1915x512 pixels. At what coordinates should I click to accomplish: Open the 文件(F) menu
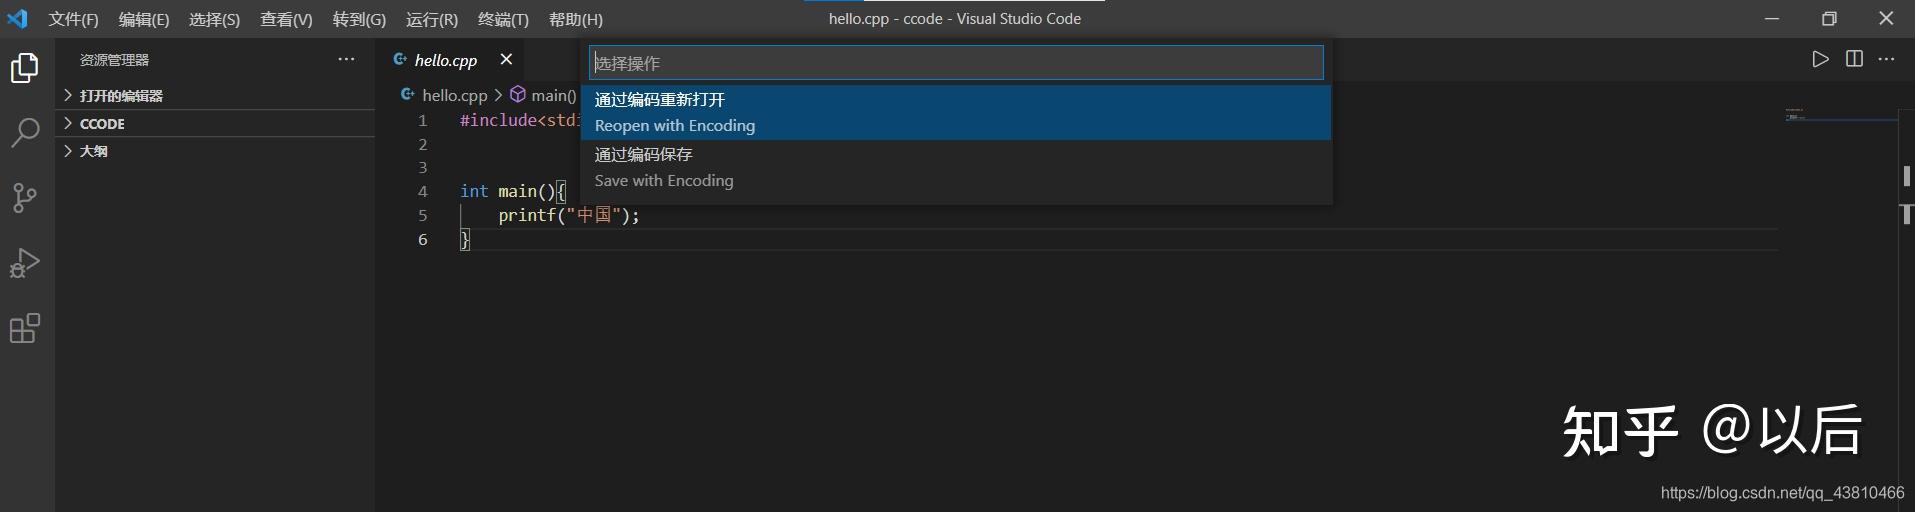click(73, 20)
